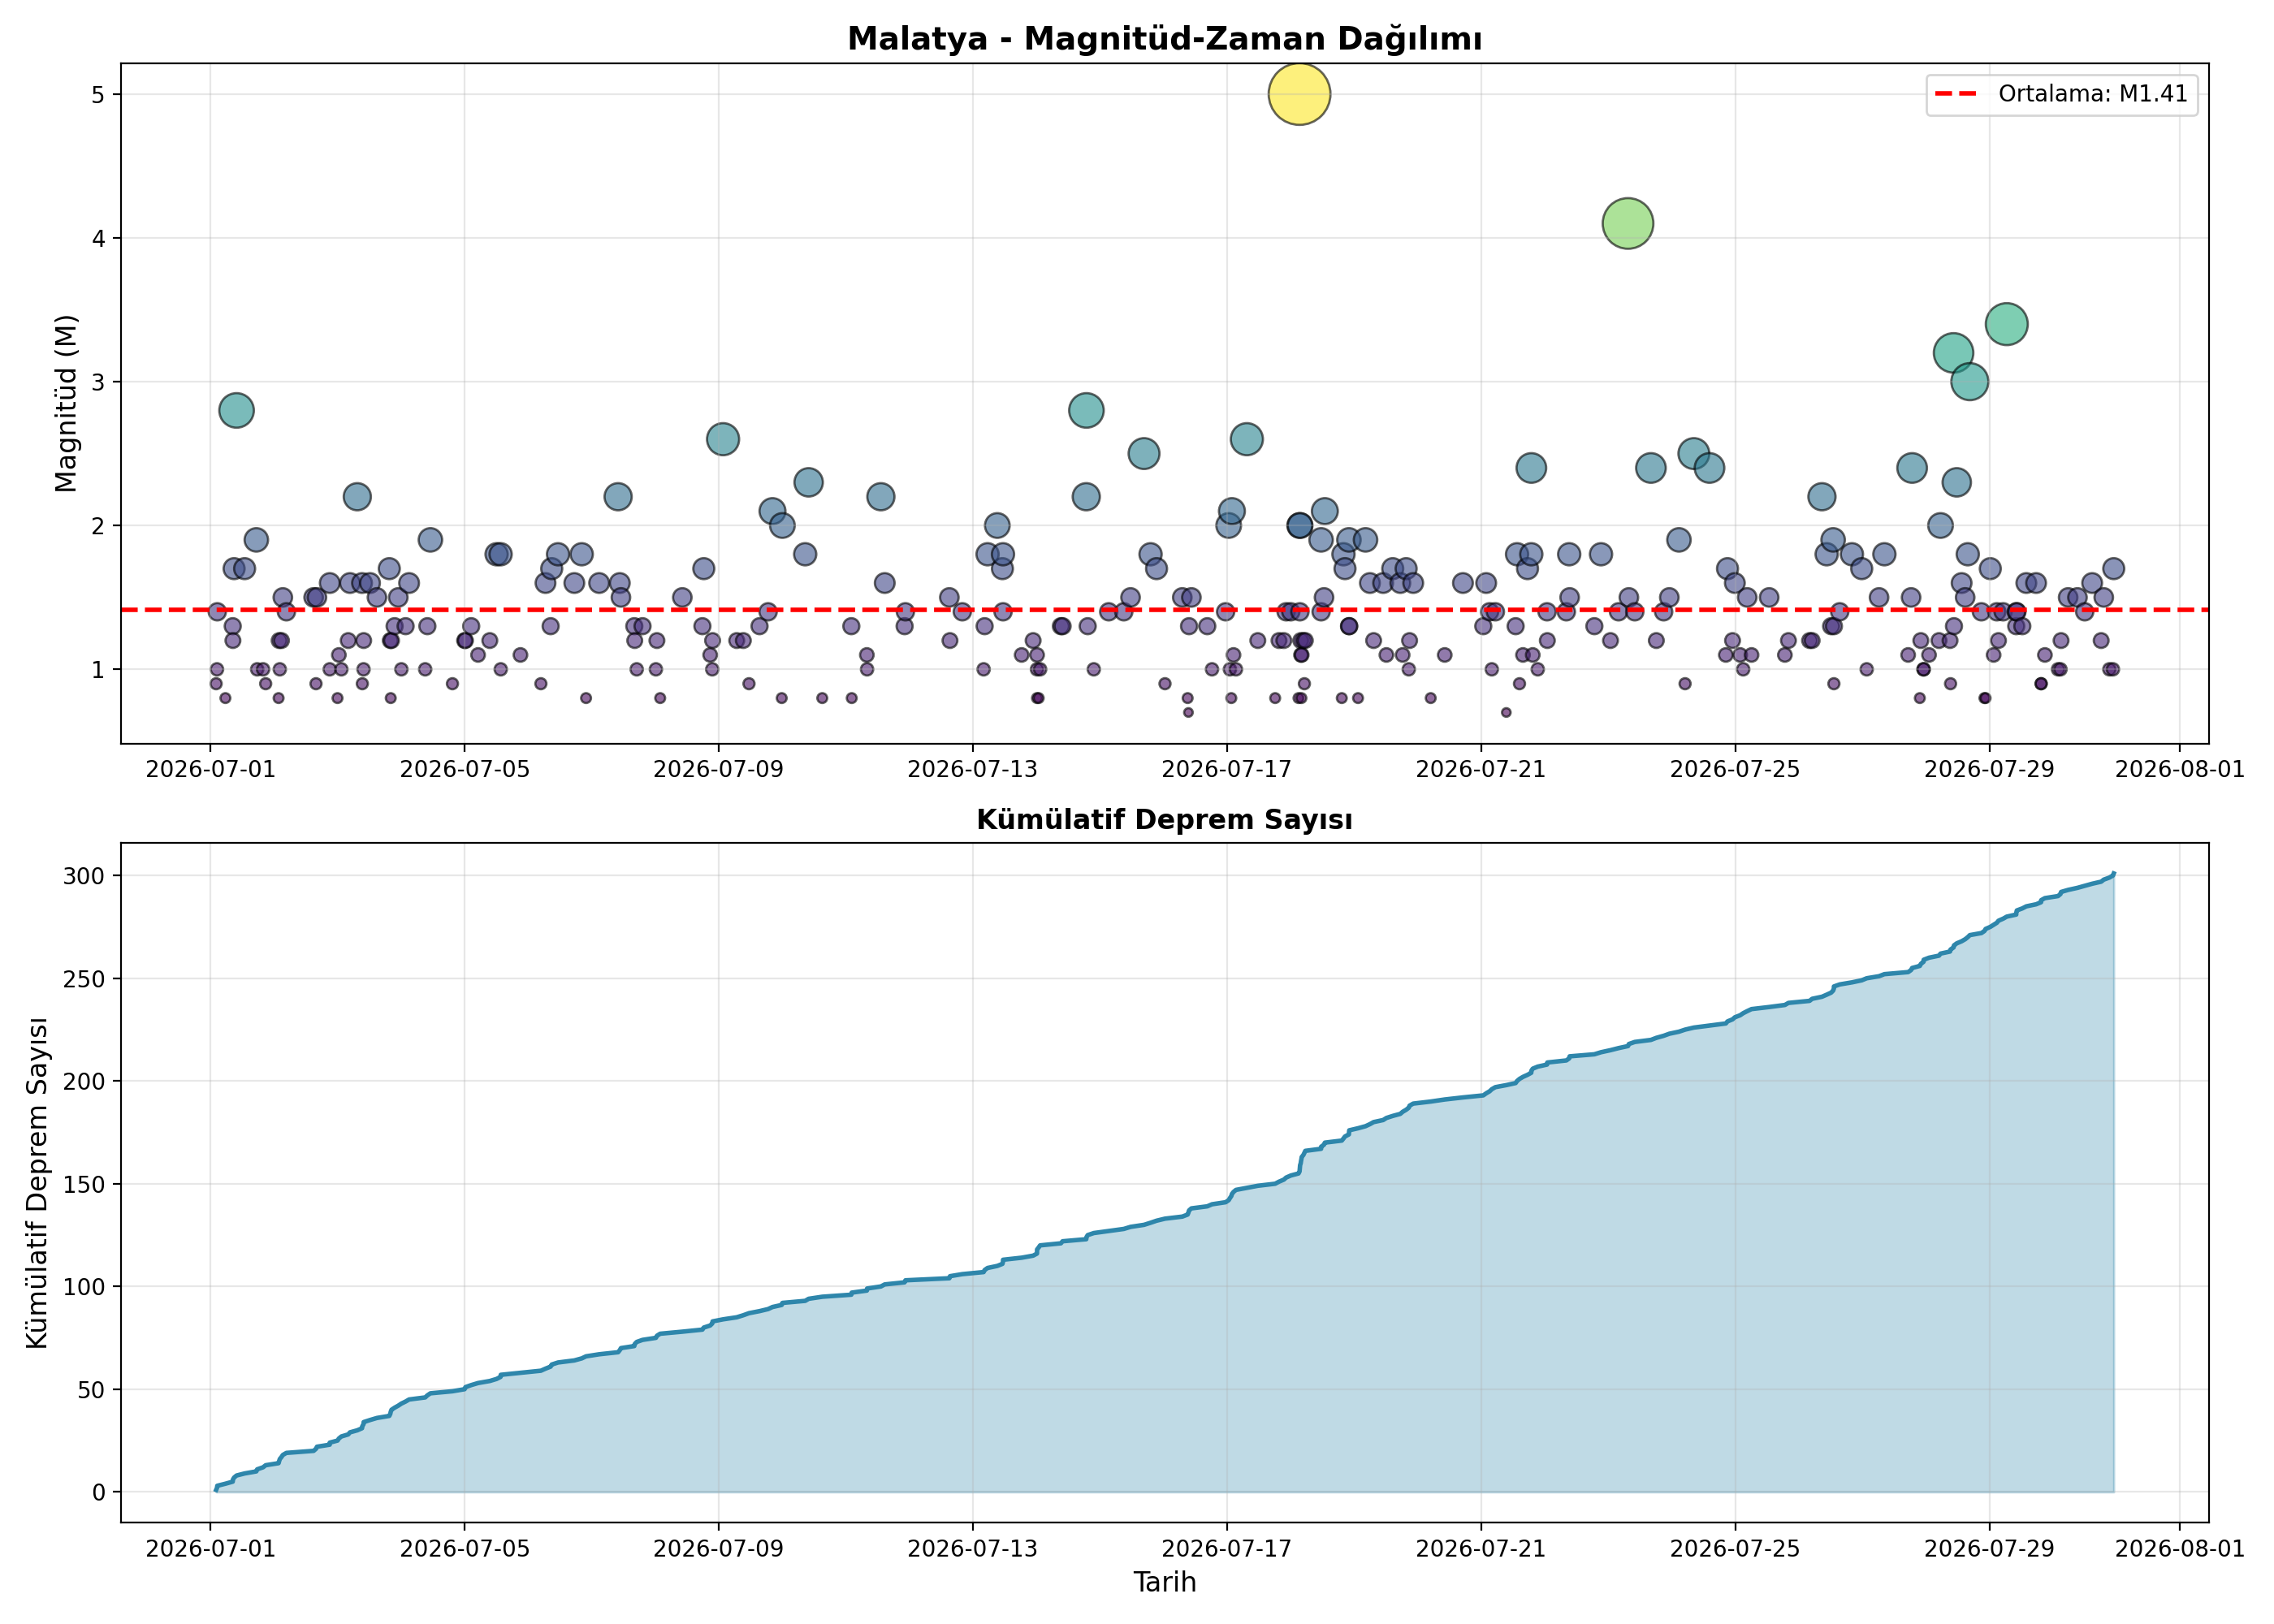2274x1624 pixels.
Task: Click the "250" tick on cumulative chart
Action: 84,979
